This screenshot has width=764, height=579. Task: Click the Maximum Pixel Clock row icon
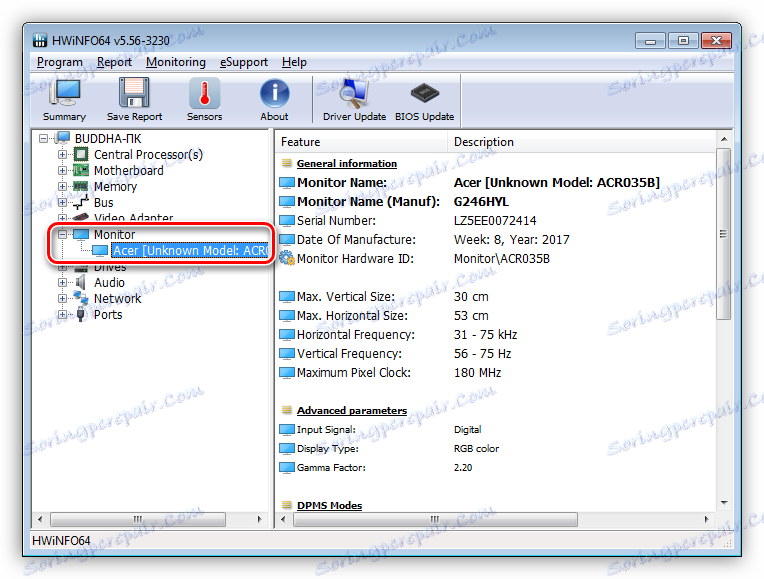pyautogui.click(x=287, y=373)
